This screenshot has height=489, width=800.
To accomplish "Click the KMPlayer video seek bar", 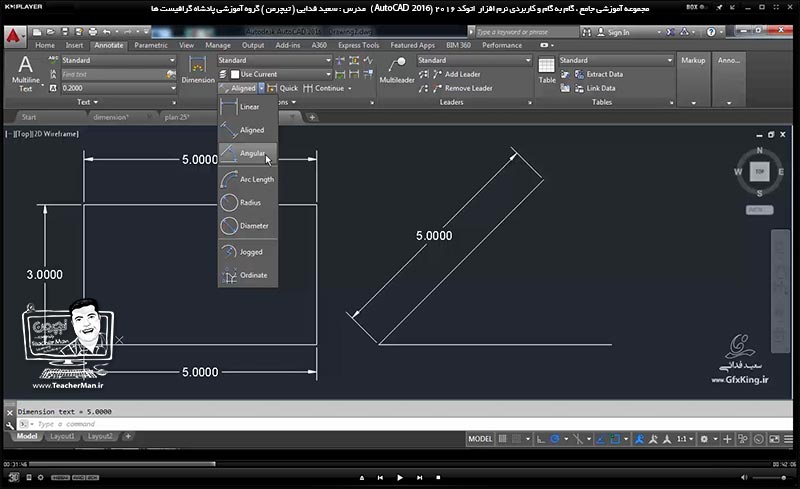I will [x=401, y=464].
